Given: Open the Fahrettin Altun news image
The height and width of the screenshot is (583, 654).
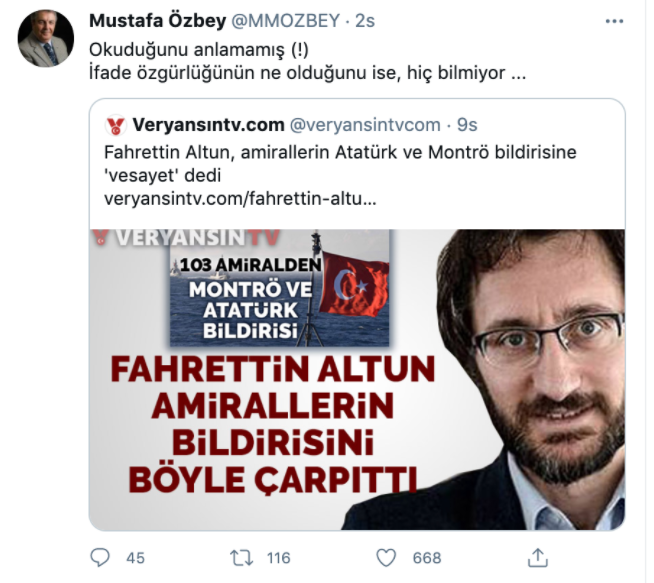Looking at the screenshot, I should (x=357, y=379).
